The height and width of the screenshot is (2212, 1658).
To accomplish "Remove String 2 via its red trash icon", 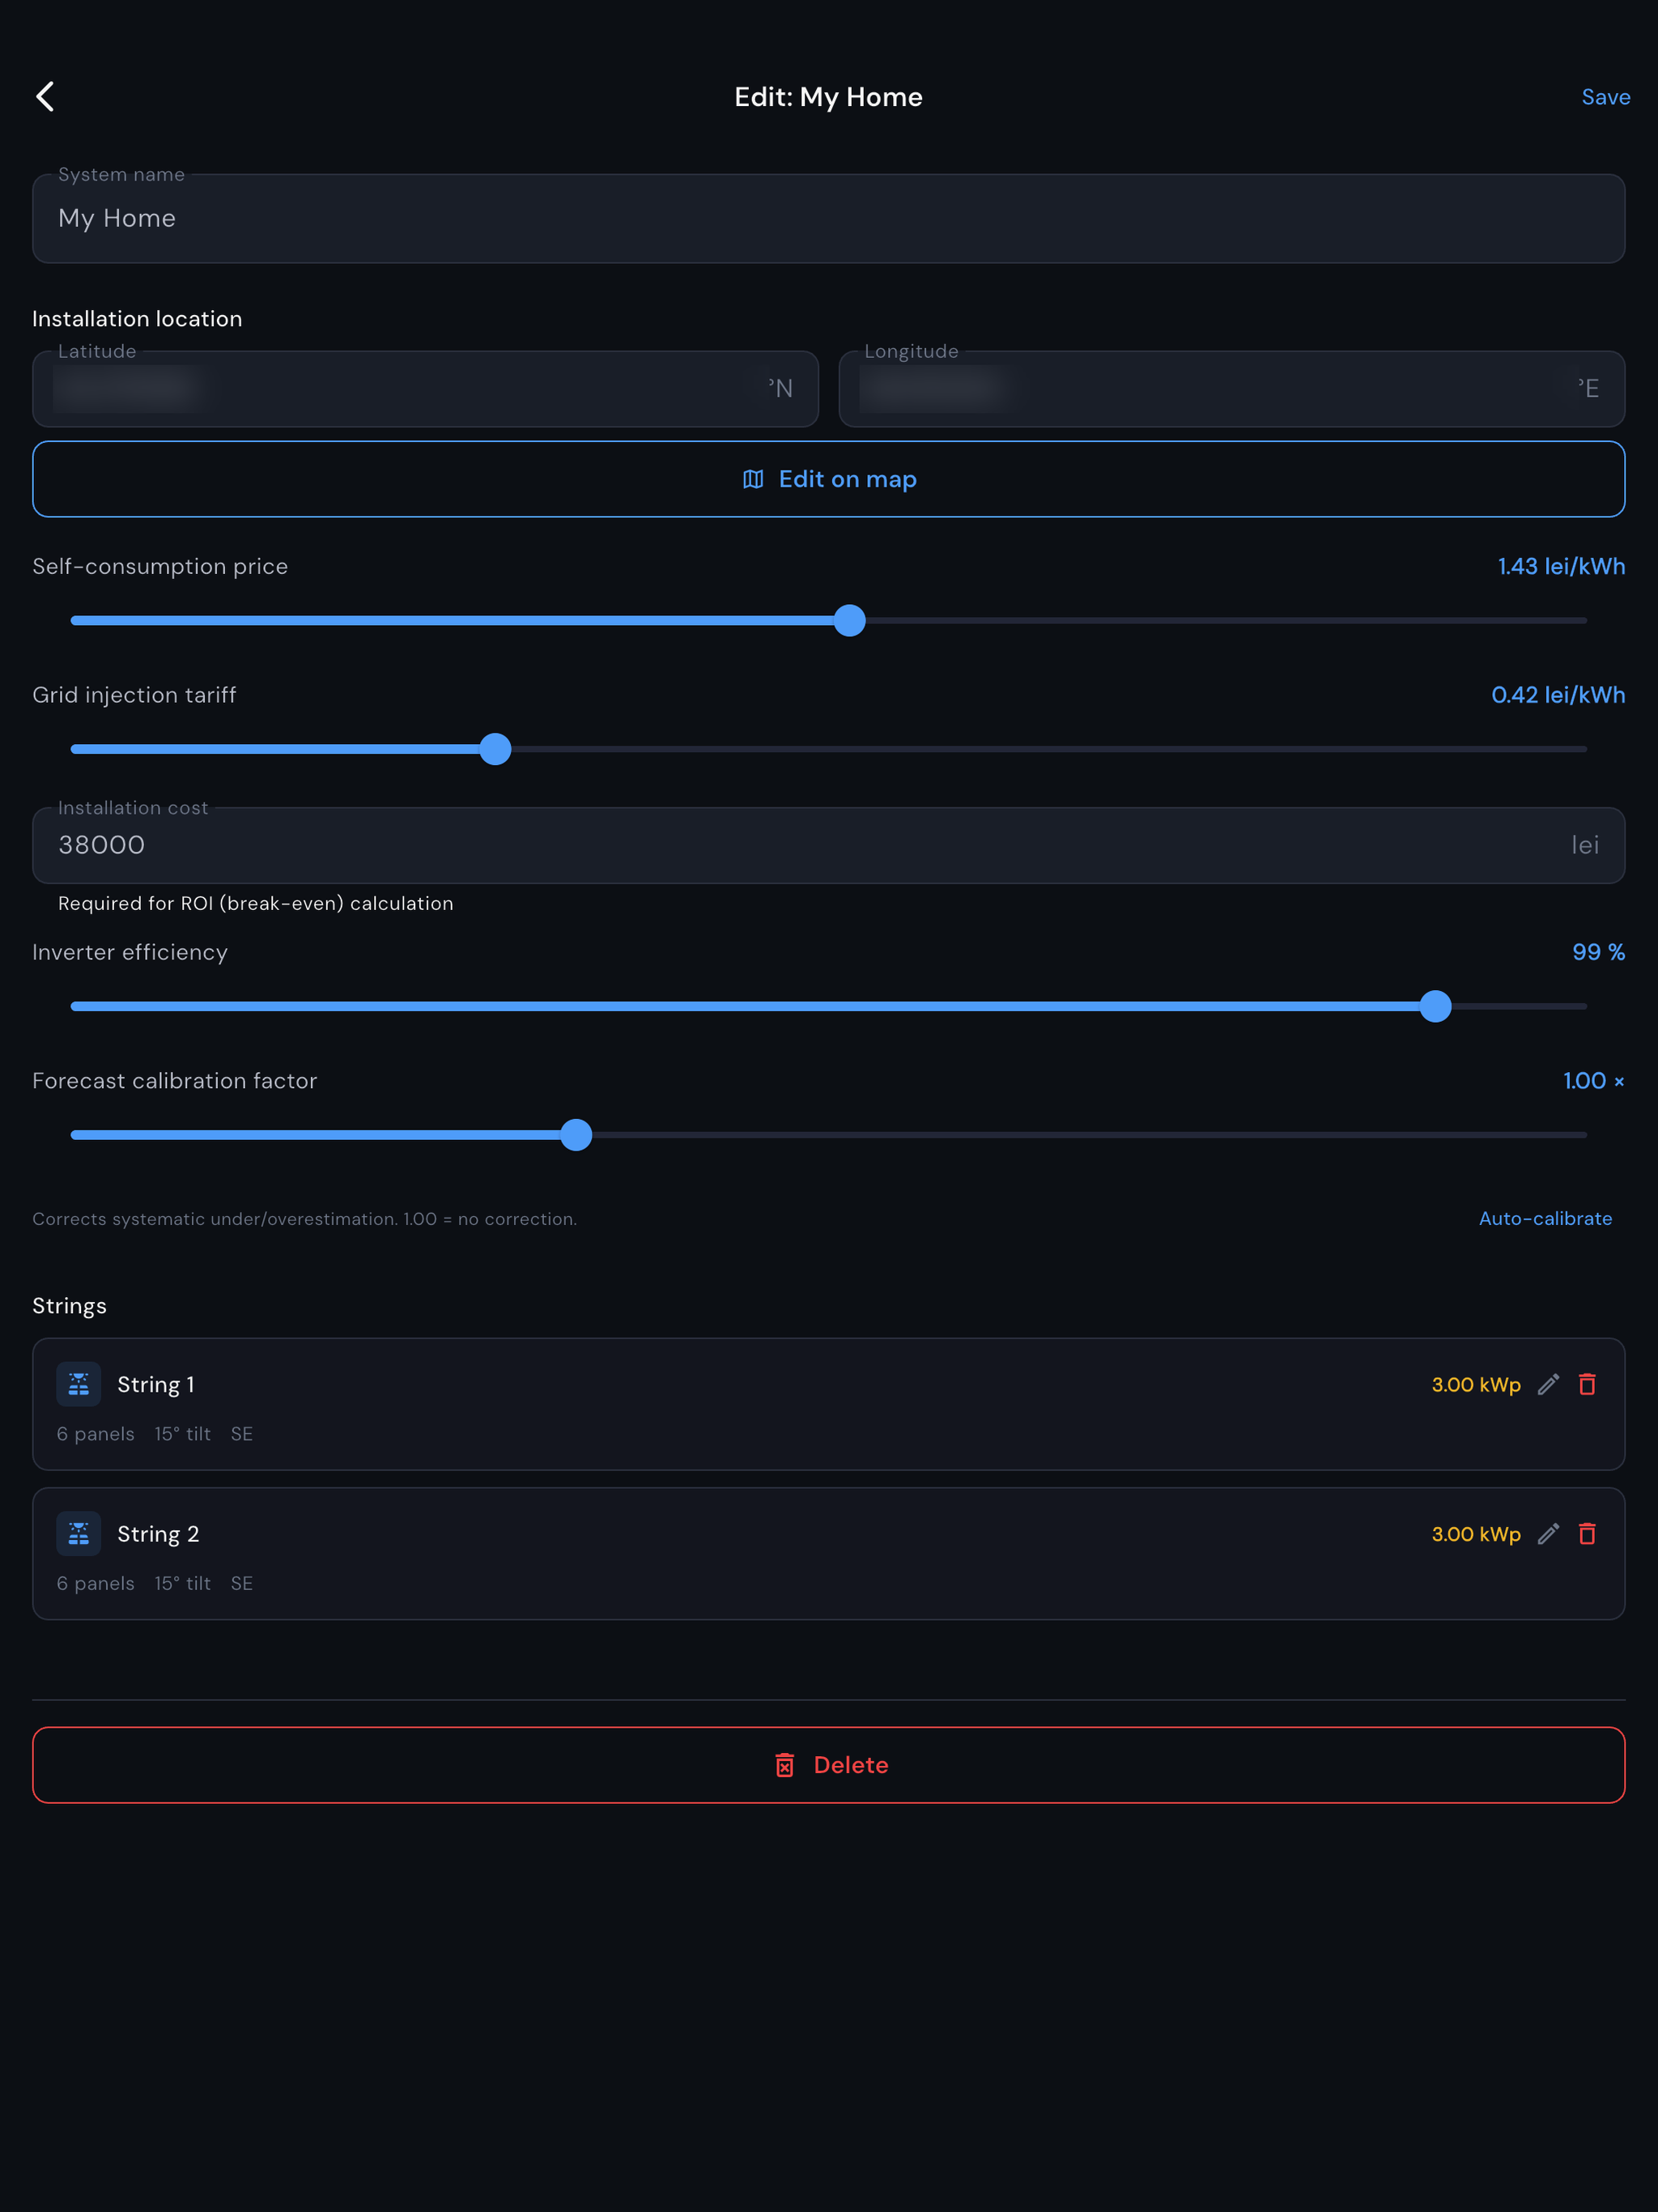I will tap(1587, 1534).
